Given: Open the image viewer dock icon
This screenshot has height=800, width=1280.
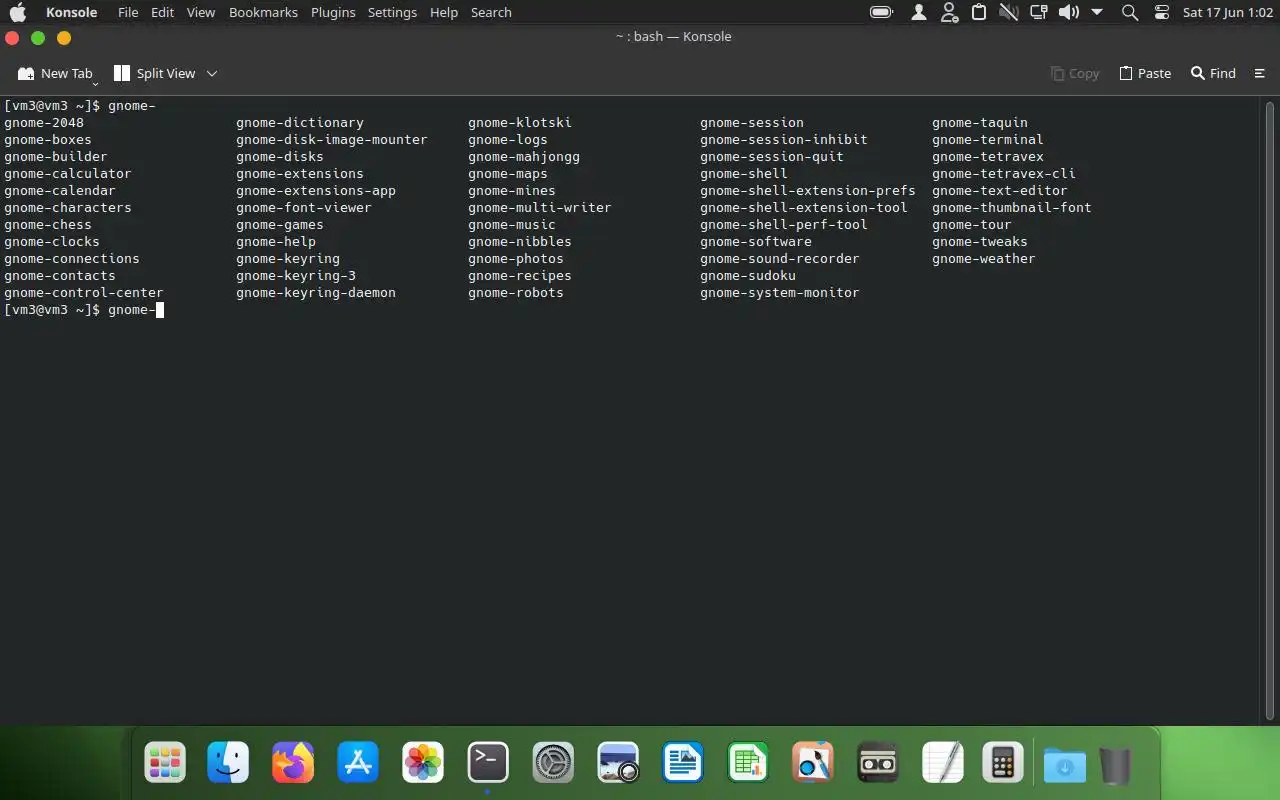Looking at the screenshot, I should [x=618, y=763].
